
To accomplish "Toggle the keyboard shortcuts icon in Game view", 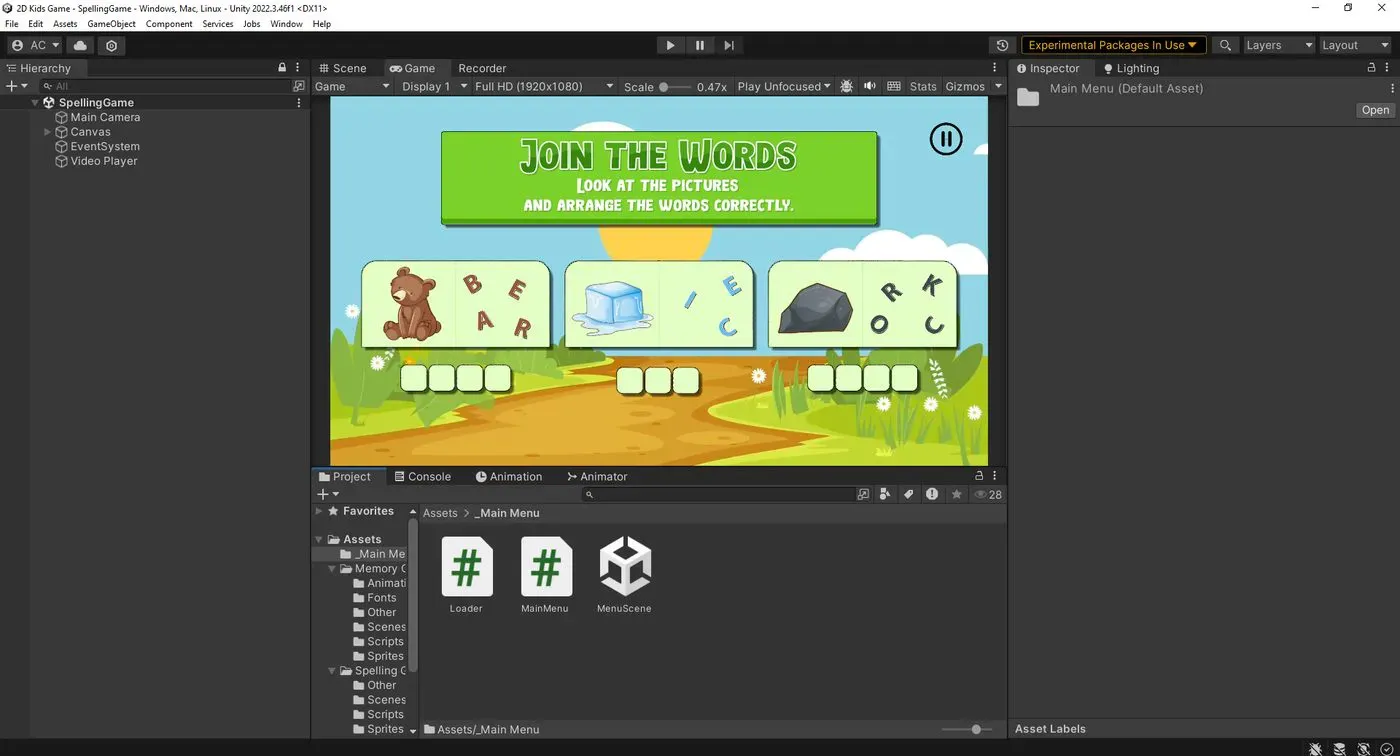I will point(894,86).
